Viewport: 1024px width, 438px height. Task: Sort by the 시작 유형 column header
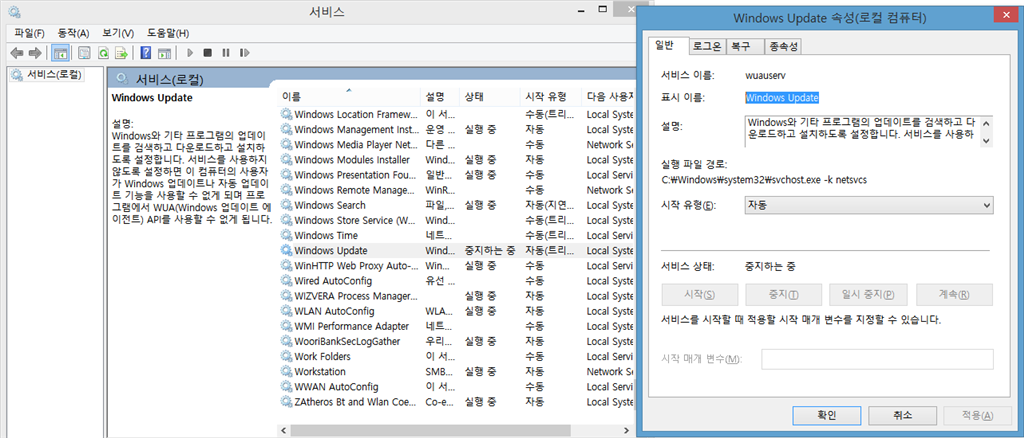[x=550, y=97]
